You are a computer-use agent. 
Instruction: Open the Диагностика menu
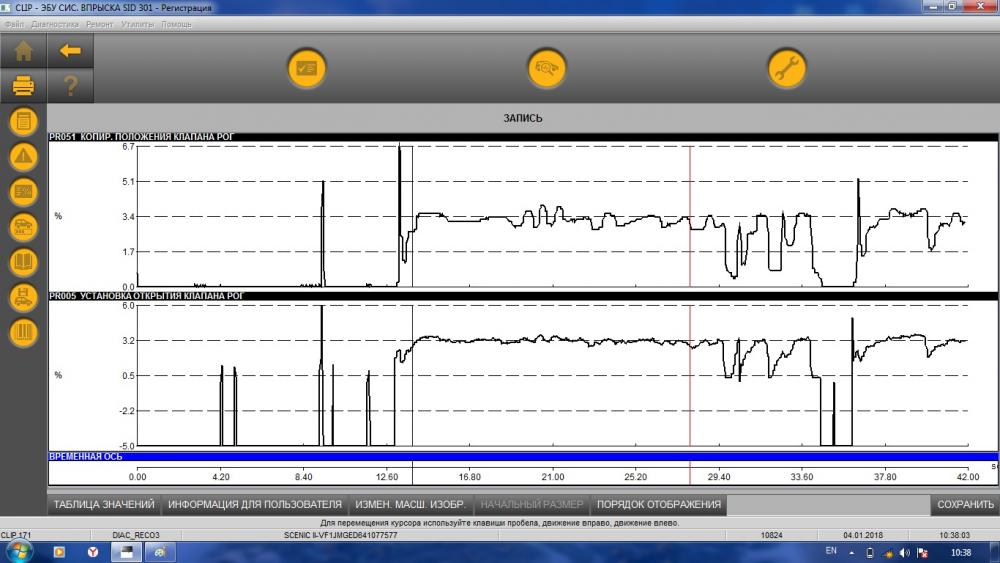55,24
